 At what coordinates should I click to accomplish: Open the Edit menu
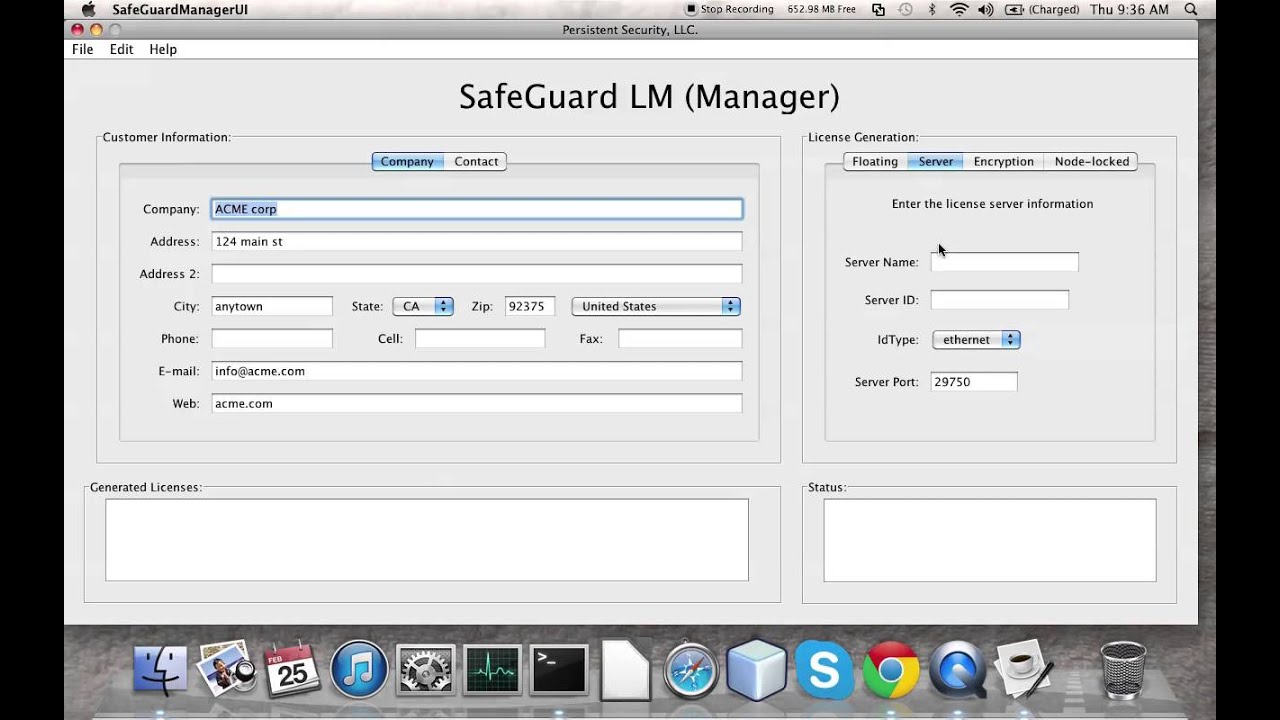coord(121,49)
